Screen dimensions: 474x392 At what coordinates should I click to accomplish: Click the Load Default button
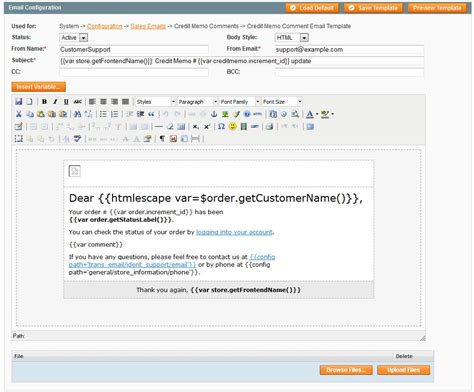[x=312, y=8]
